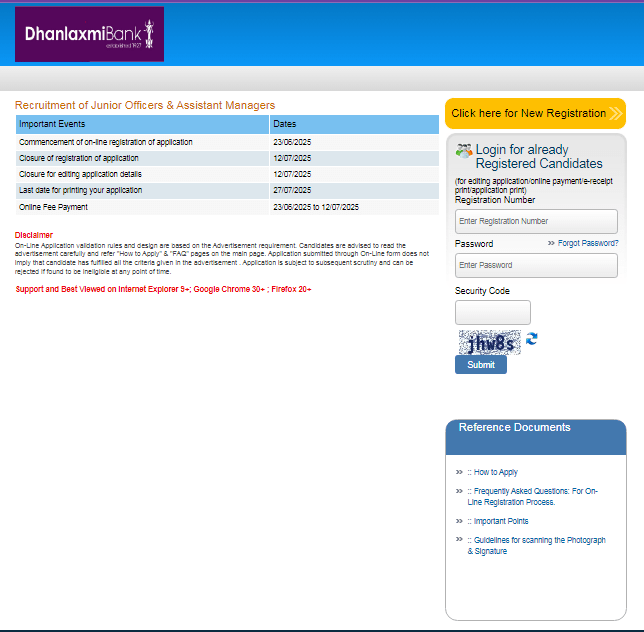Open Click here for New Registration
644x632 pixels.
click(x=528, y=114)
